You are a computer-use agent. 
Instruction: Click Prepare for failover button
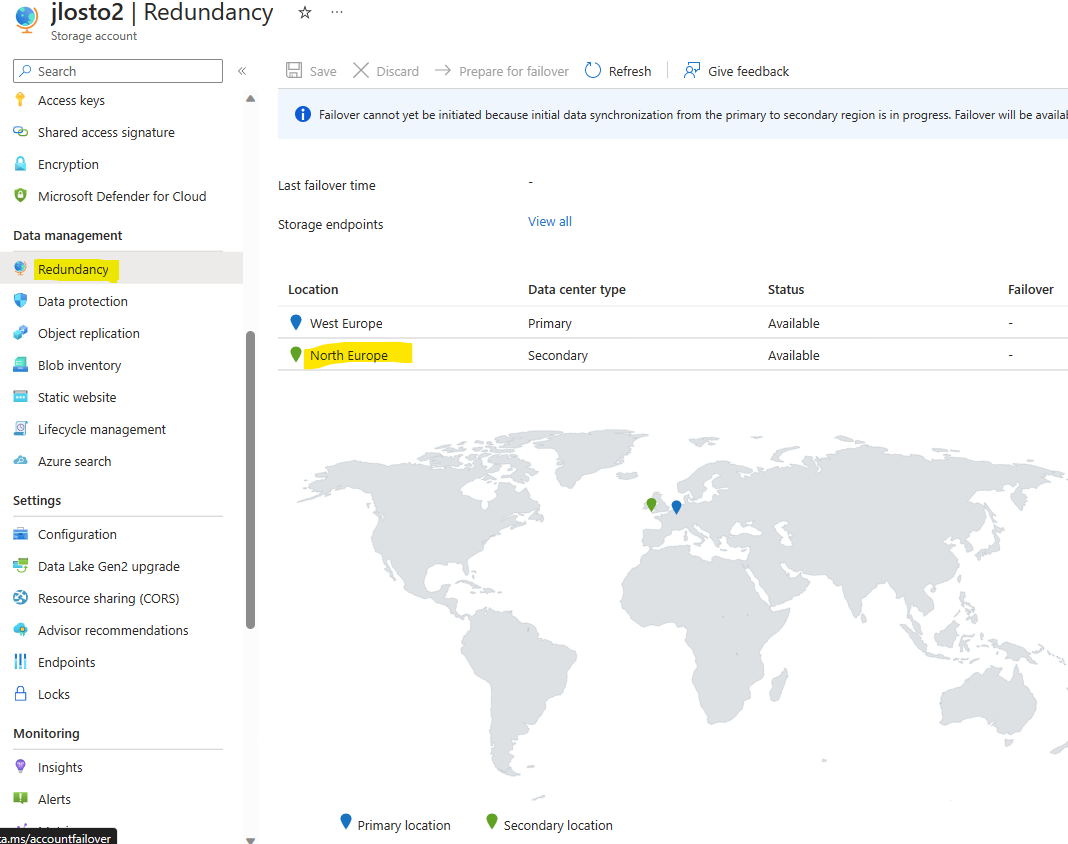click(x=502, y=71)
